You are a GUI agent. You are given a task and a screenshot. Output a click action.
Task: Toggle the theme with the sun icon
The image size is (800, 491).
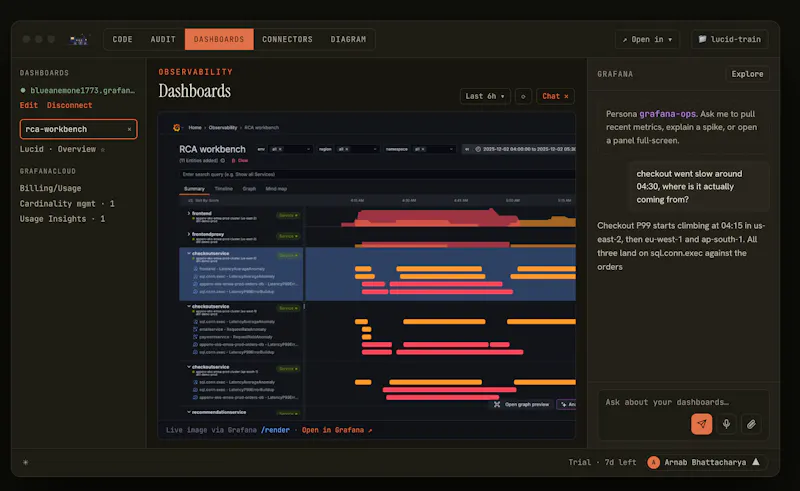pyautogui.click(x=26, y=462)
